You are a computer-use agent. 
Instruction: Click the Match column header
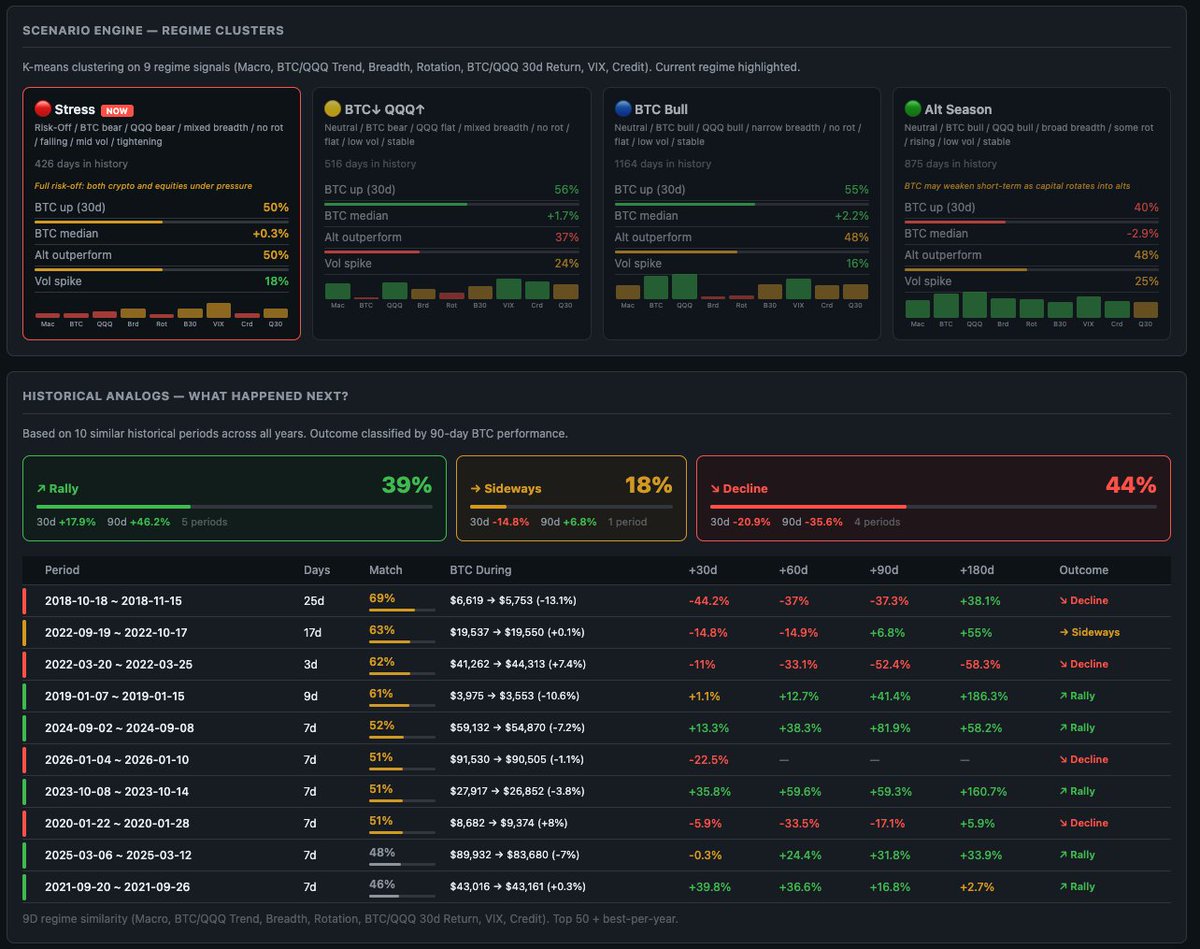click(x=385, y=570)
